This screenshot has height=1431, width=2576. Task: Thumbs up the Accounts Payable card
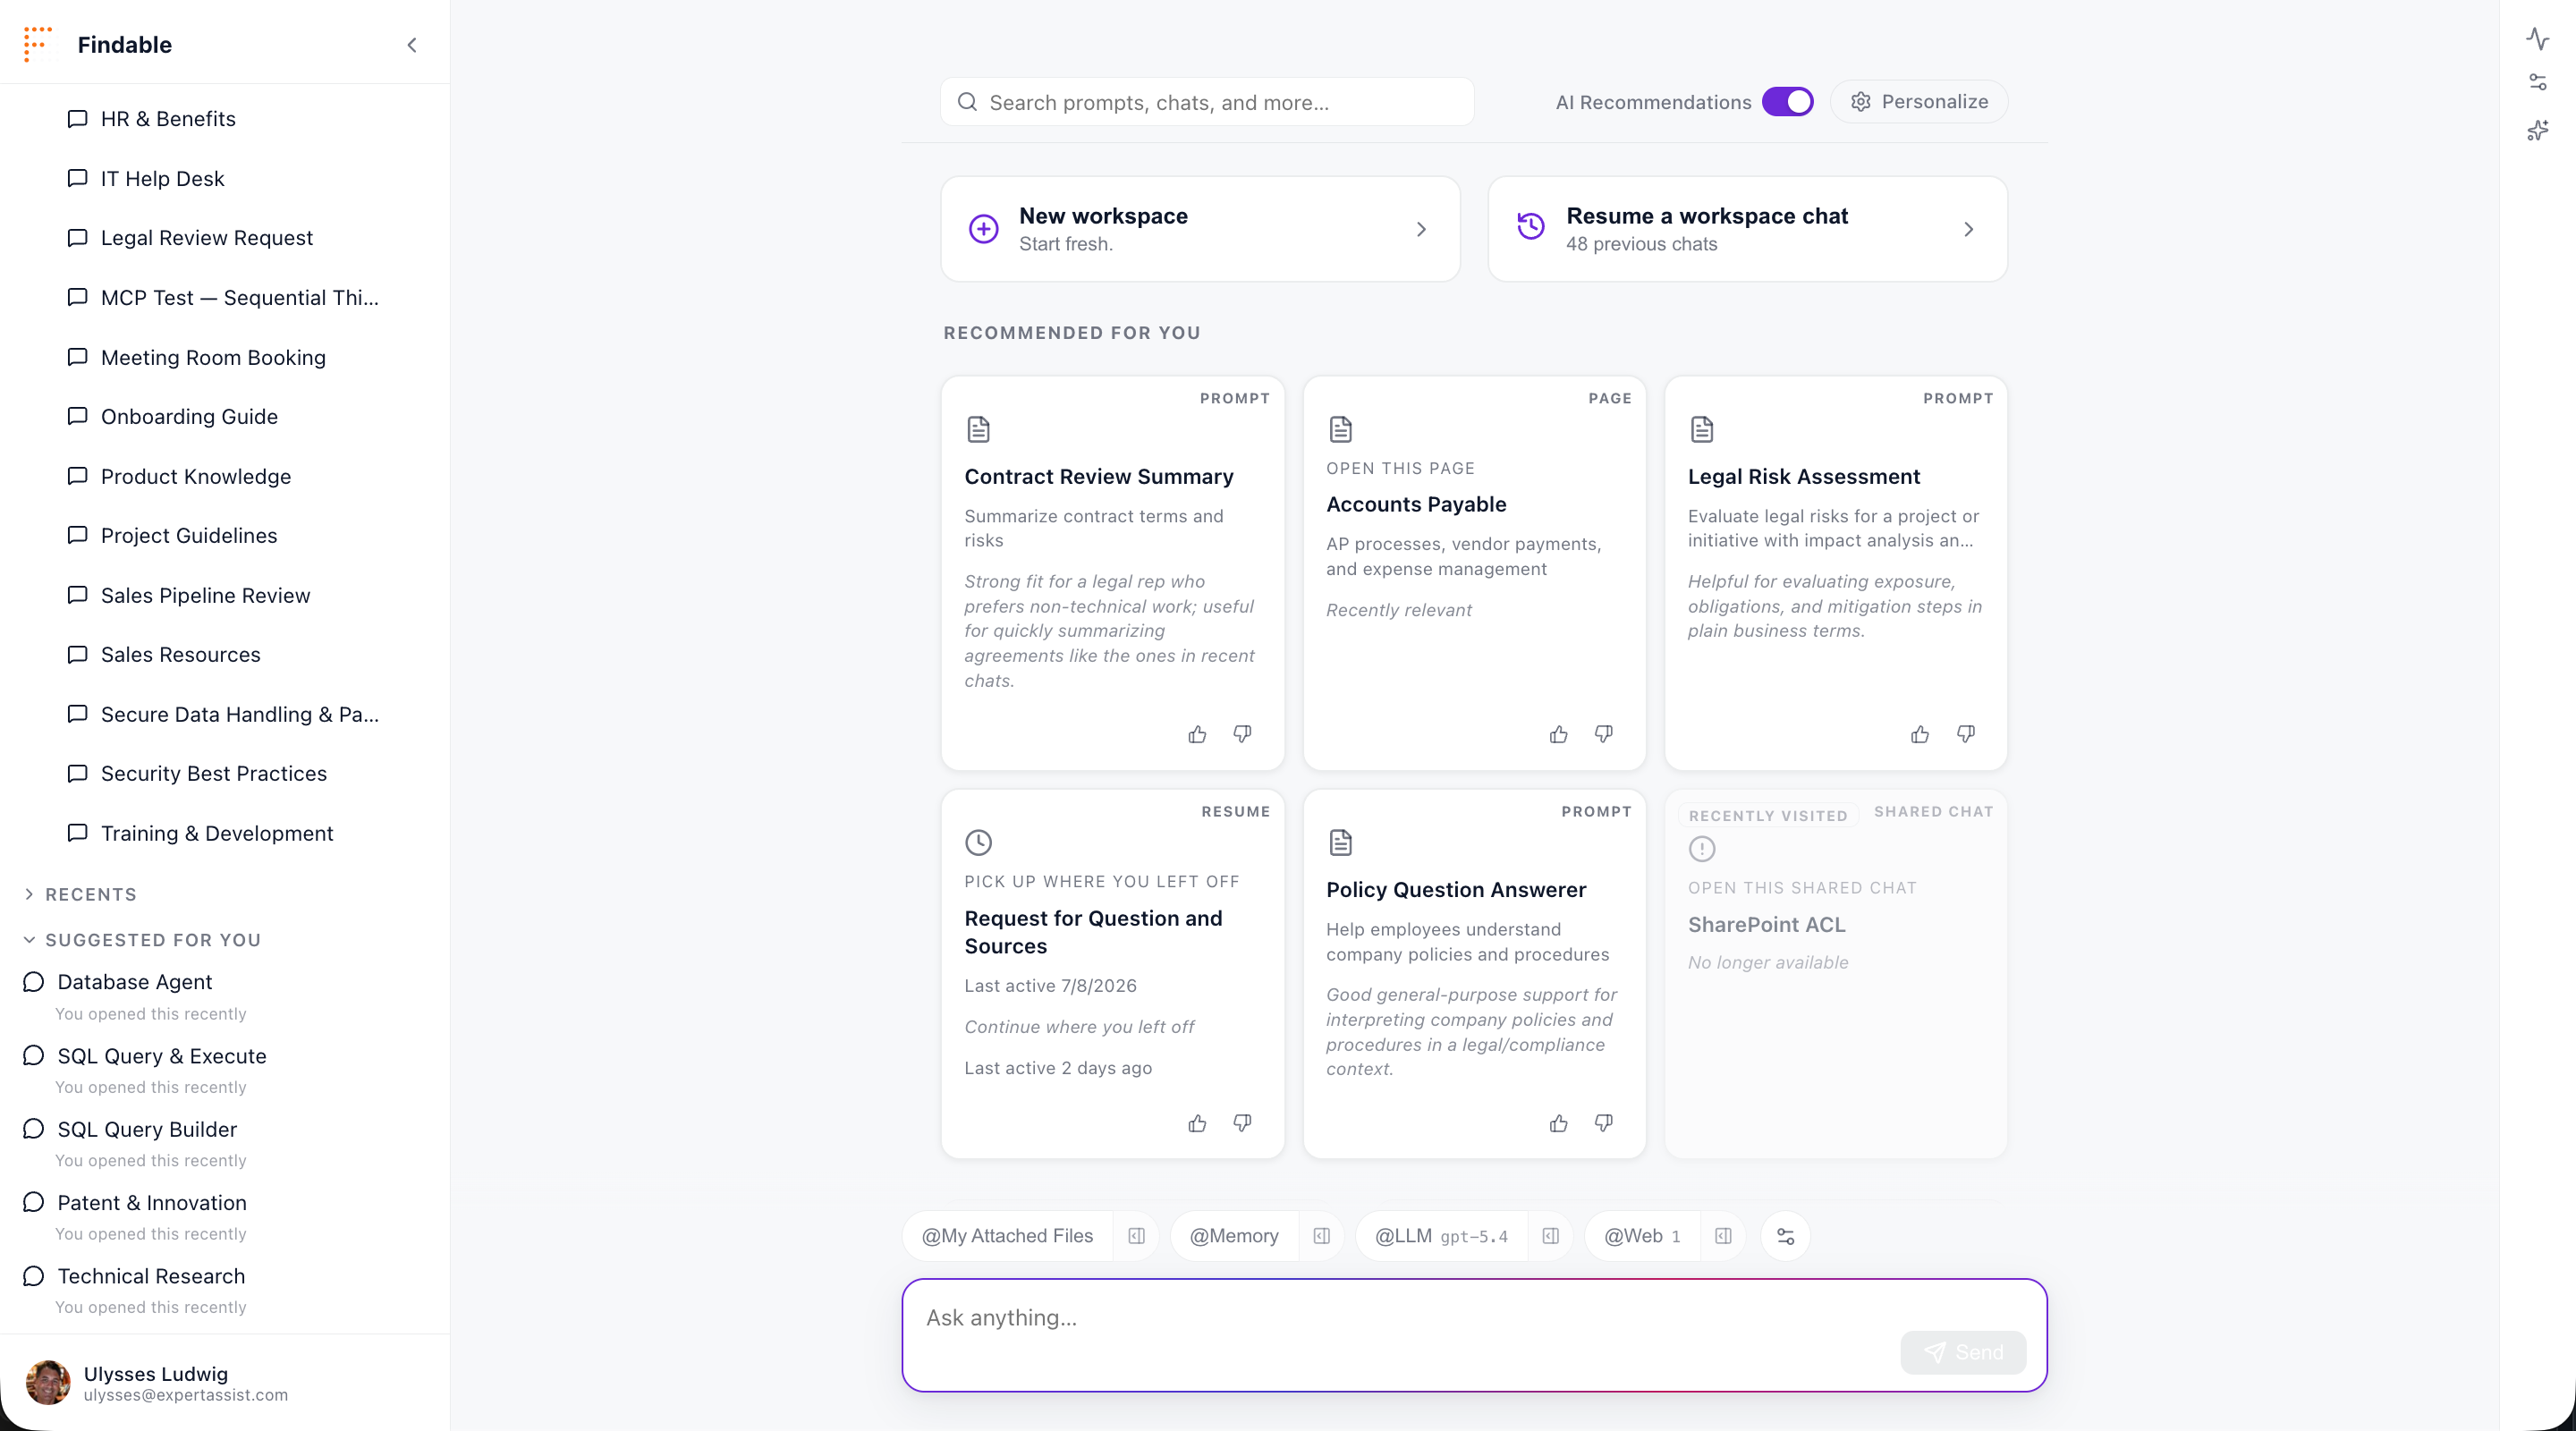coord(1558,735)
